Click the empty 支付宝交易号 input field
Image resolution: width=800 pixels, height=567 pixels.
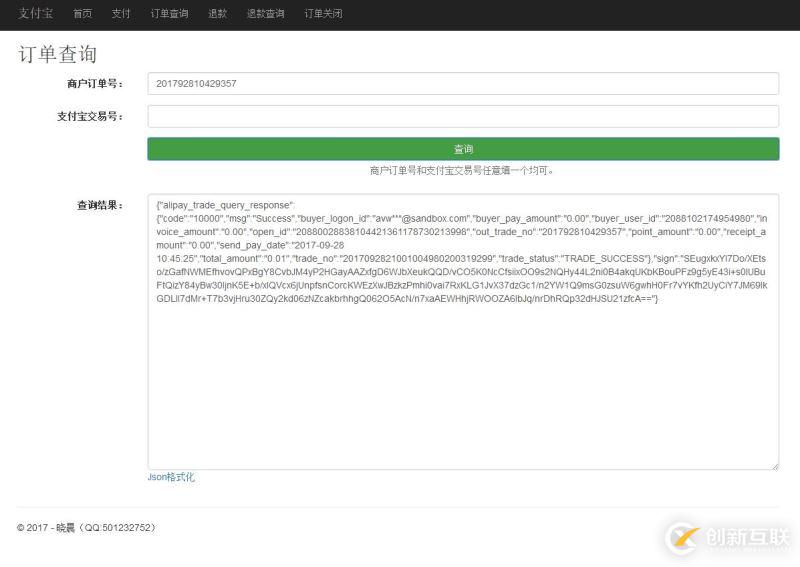coord(463,116)
